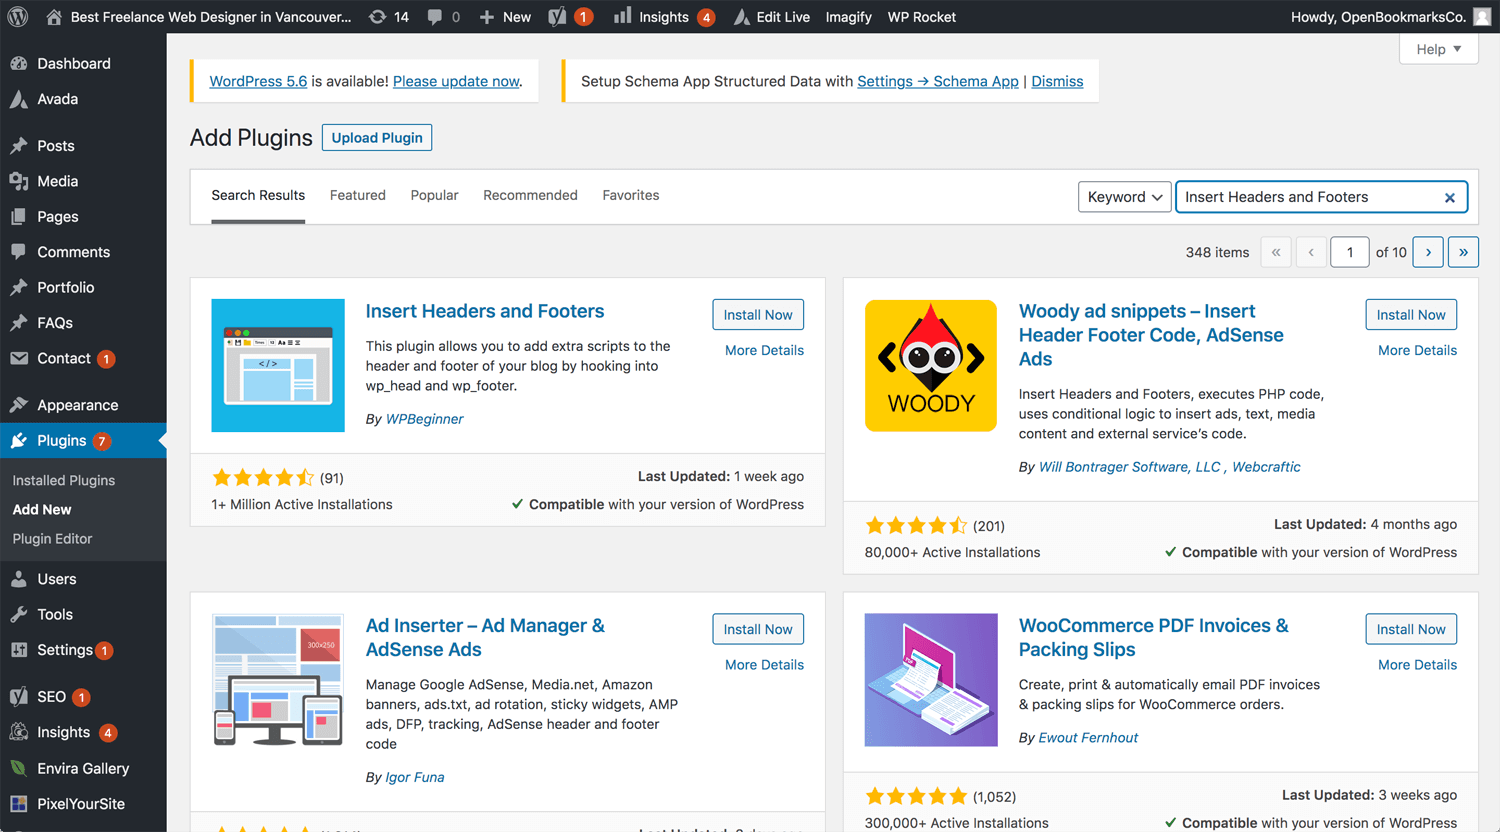Click the Tools wrench icon in sidebar
This screenshot has height=832, width=1500.
click(x=19, y=615)
